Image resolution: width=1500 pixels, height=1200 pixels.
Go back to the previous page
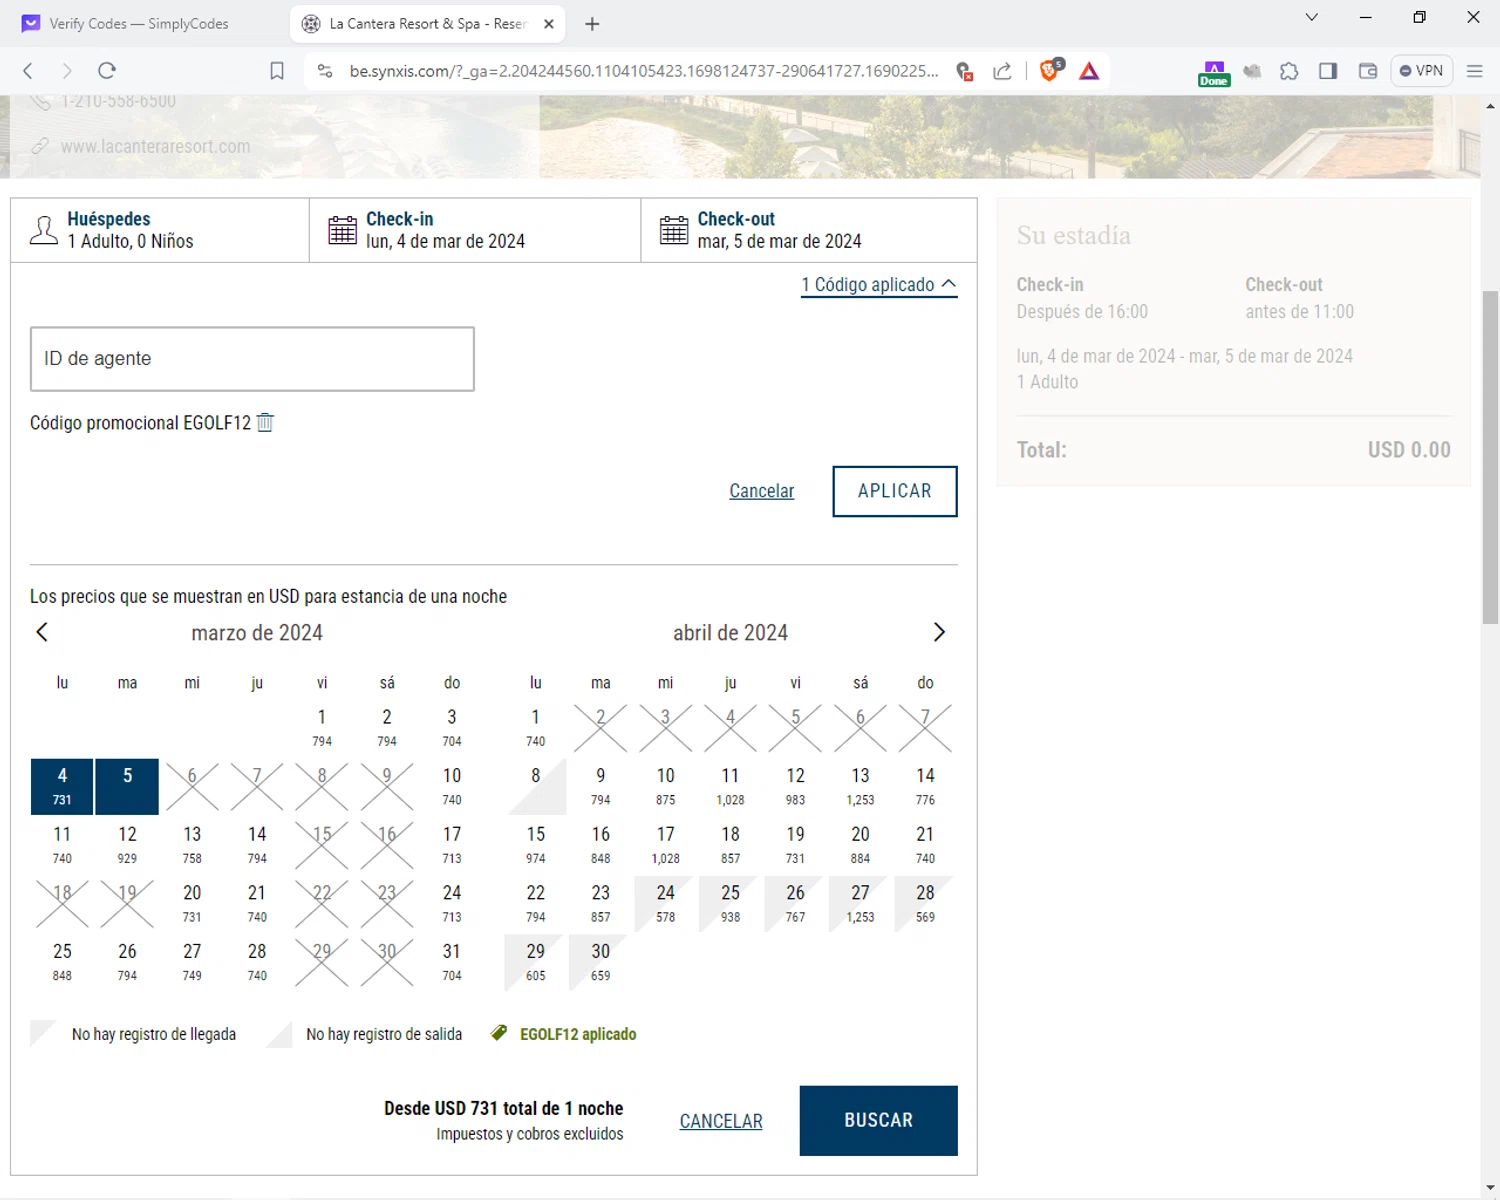click(28, 71)
